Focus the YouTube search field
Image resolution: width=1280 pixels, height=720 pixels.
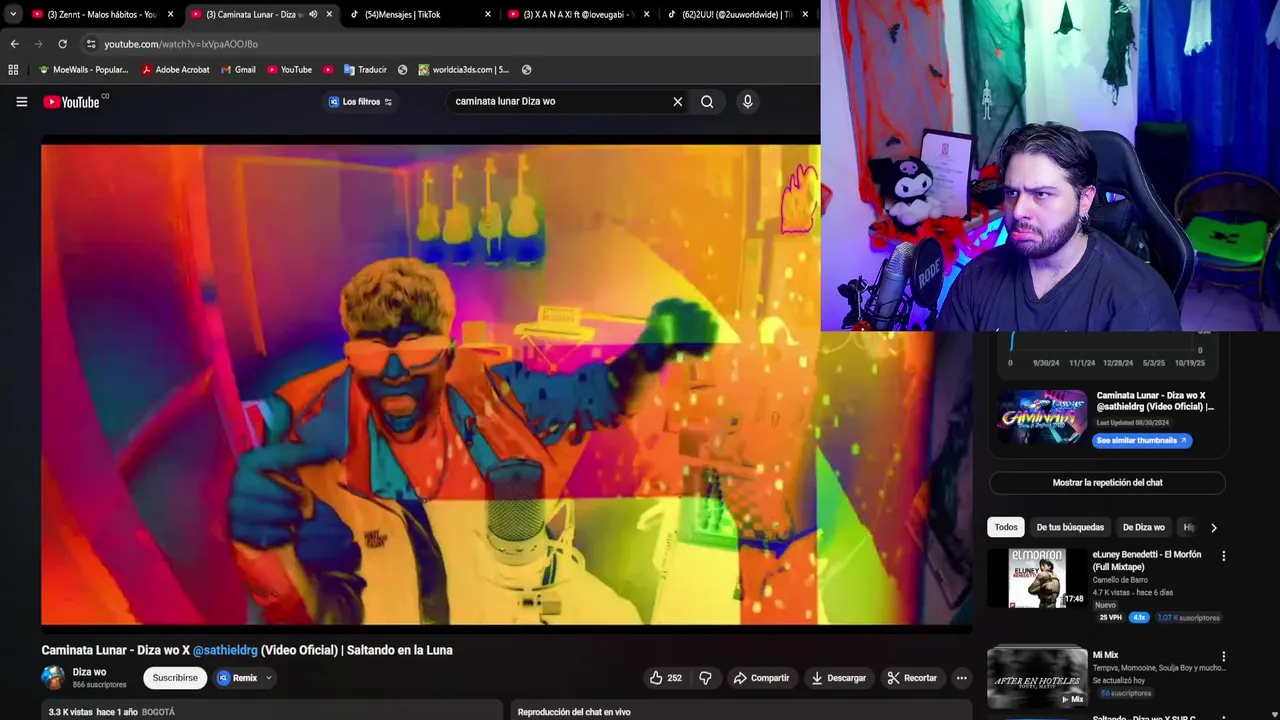[x=560, y=101]
